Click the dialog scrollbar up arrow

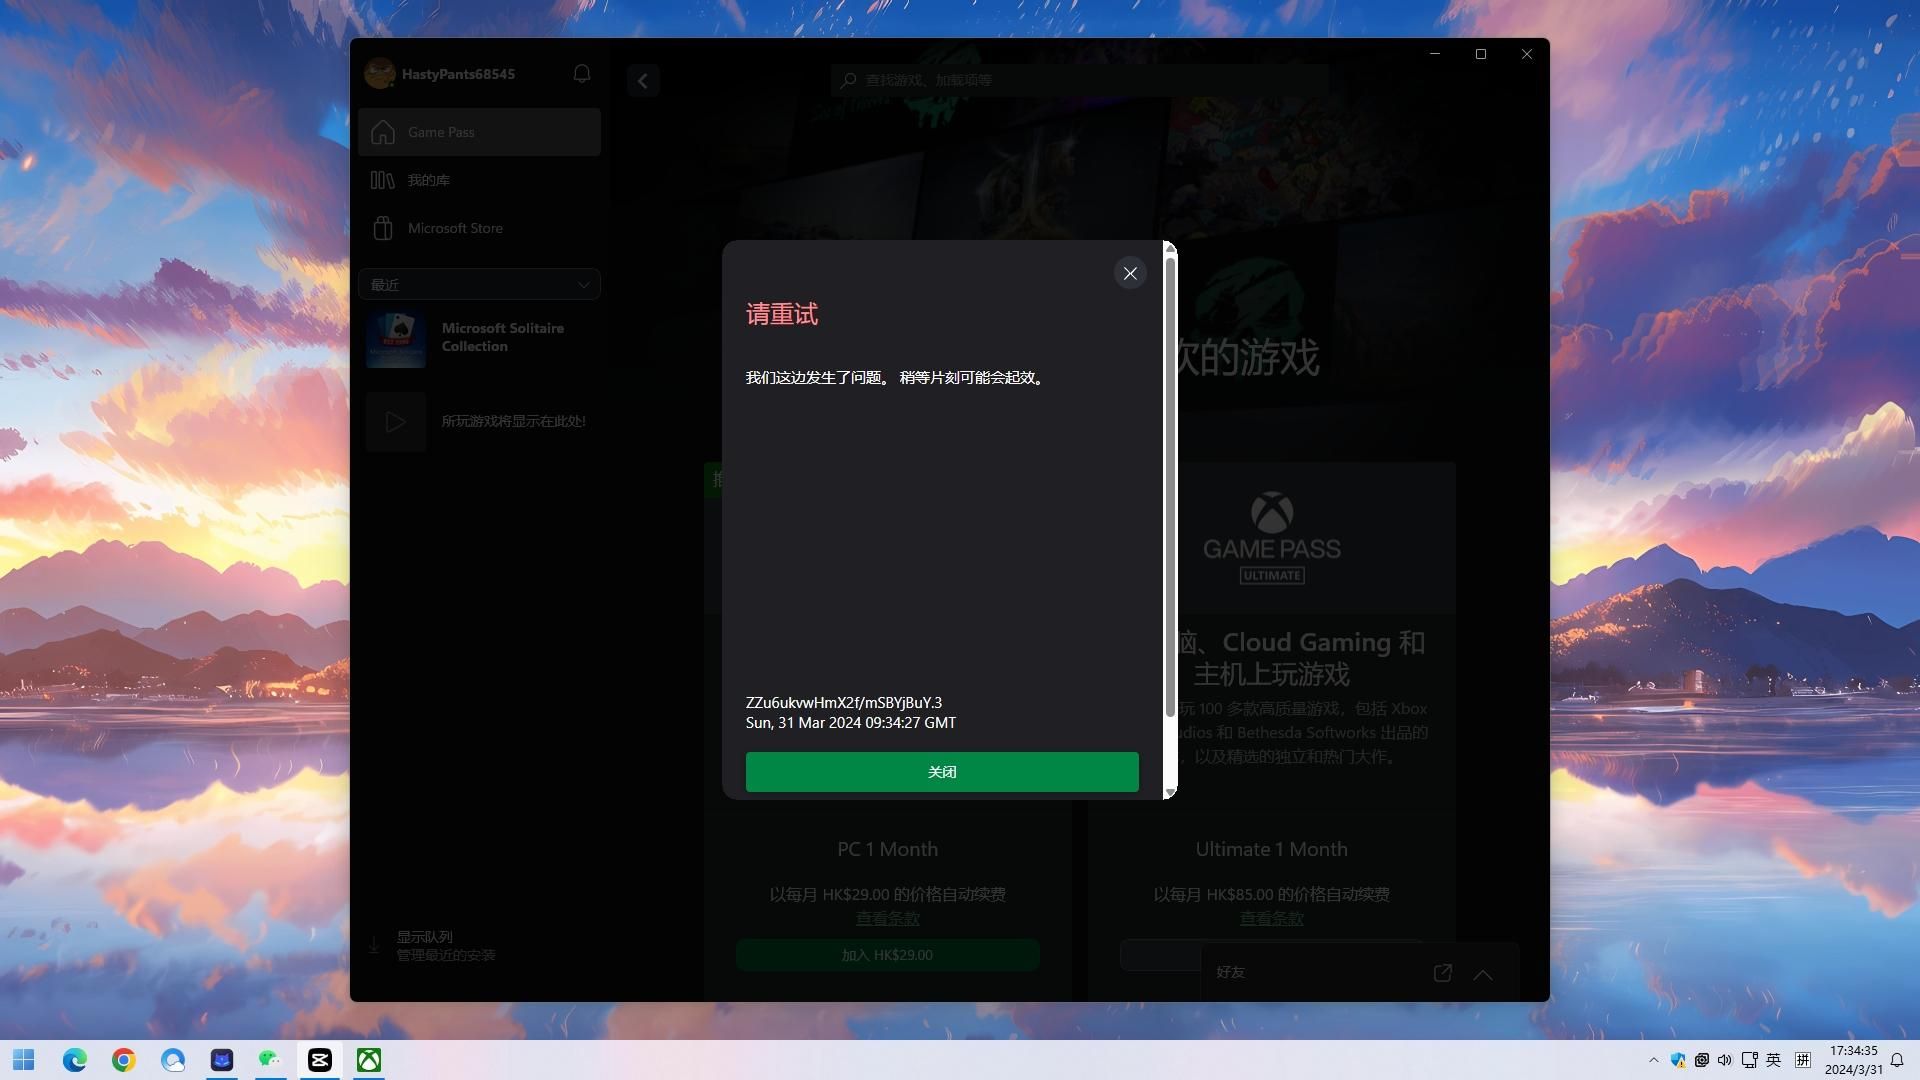[x=1170, y=248]
